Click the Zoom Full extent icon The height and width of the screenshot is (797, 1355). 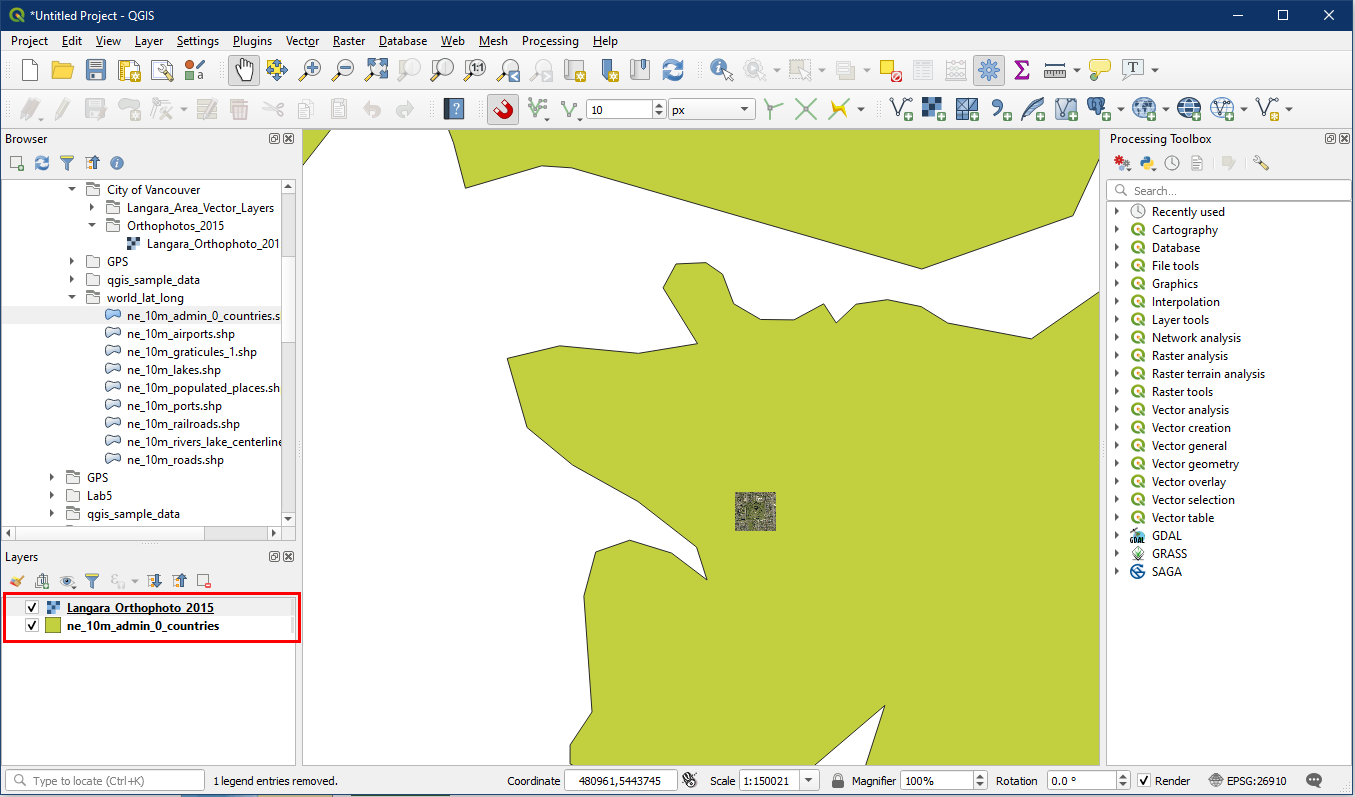click(376, 70)
